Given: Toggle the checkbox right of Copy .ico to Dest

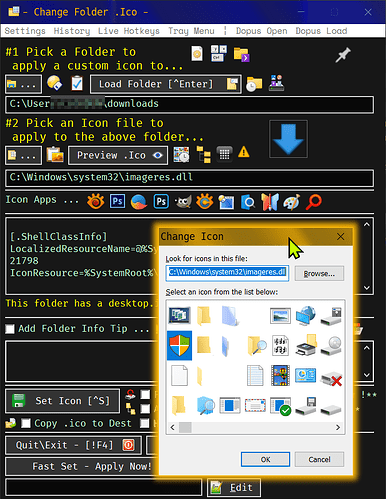Looking at the screenshot, I should pos(144,423).
